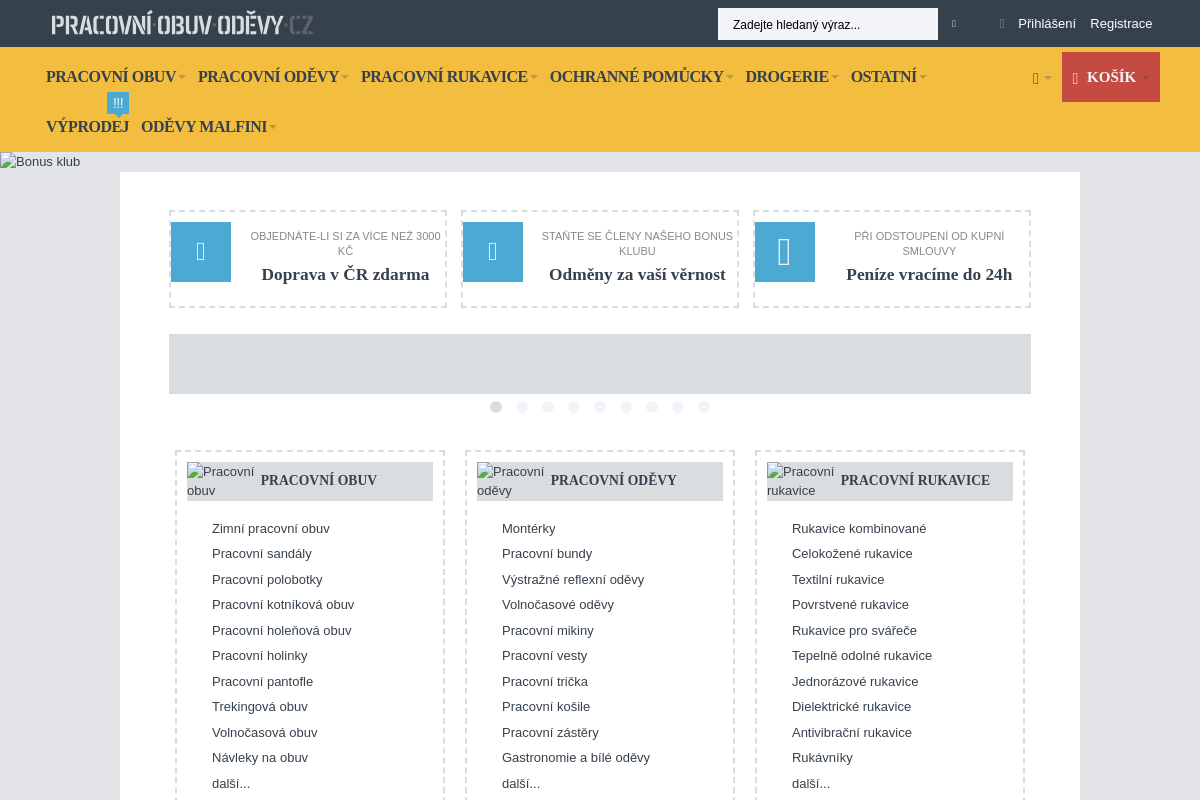Click the Pracovní Obuv Oděvy site logo

tap(182, 24)
